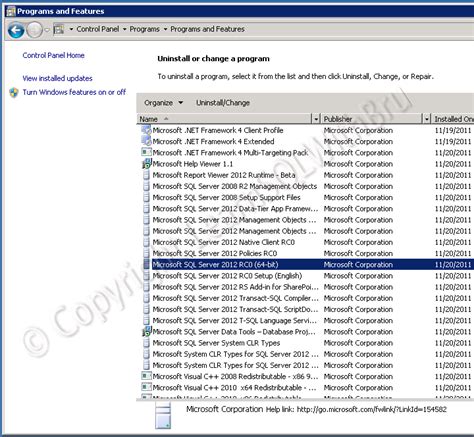Click icon of SQL Server Data Tools Database Projects
Image resolution: width=474 pixels, height=437 pixels.
coord(146,332)
